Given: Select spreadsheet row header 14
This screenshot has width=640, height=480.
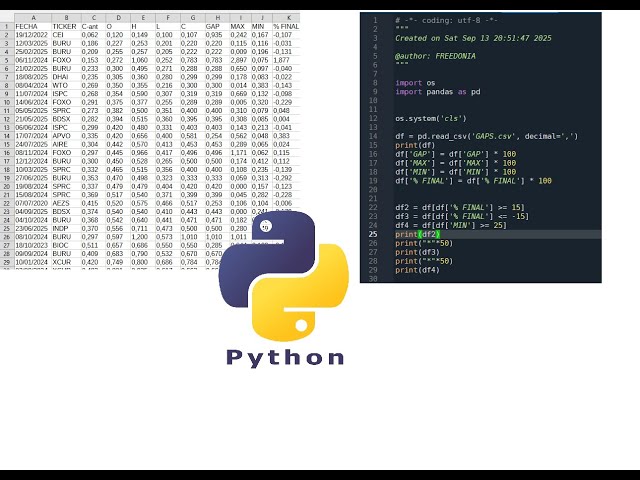Looking at the screenshot, I should pos(7,136).
